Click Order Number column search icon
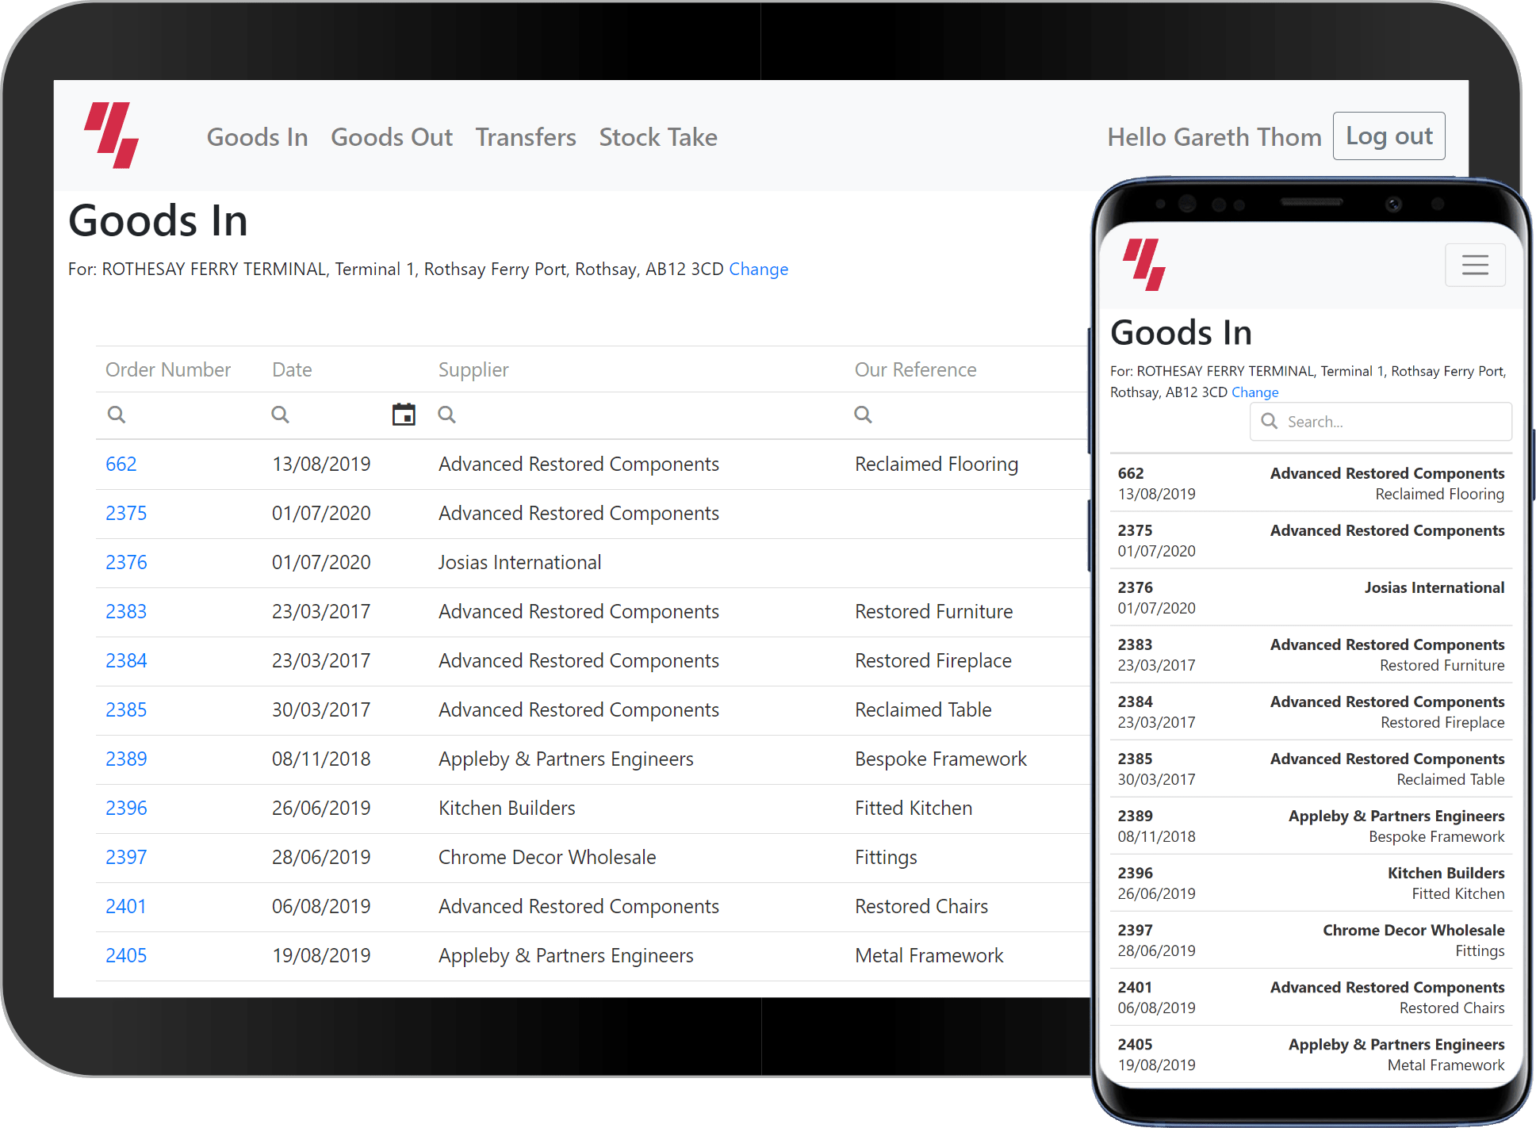1536x1128 pixels. click(x=117, y=415)
